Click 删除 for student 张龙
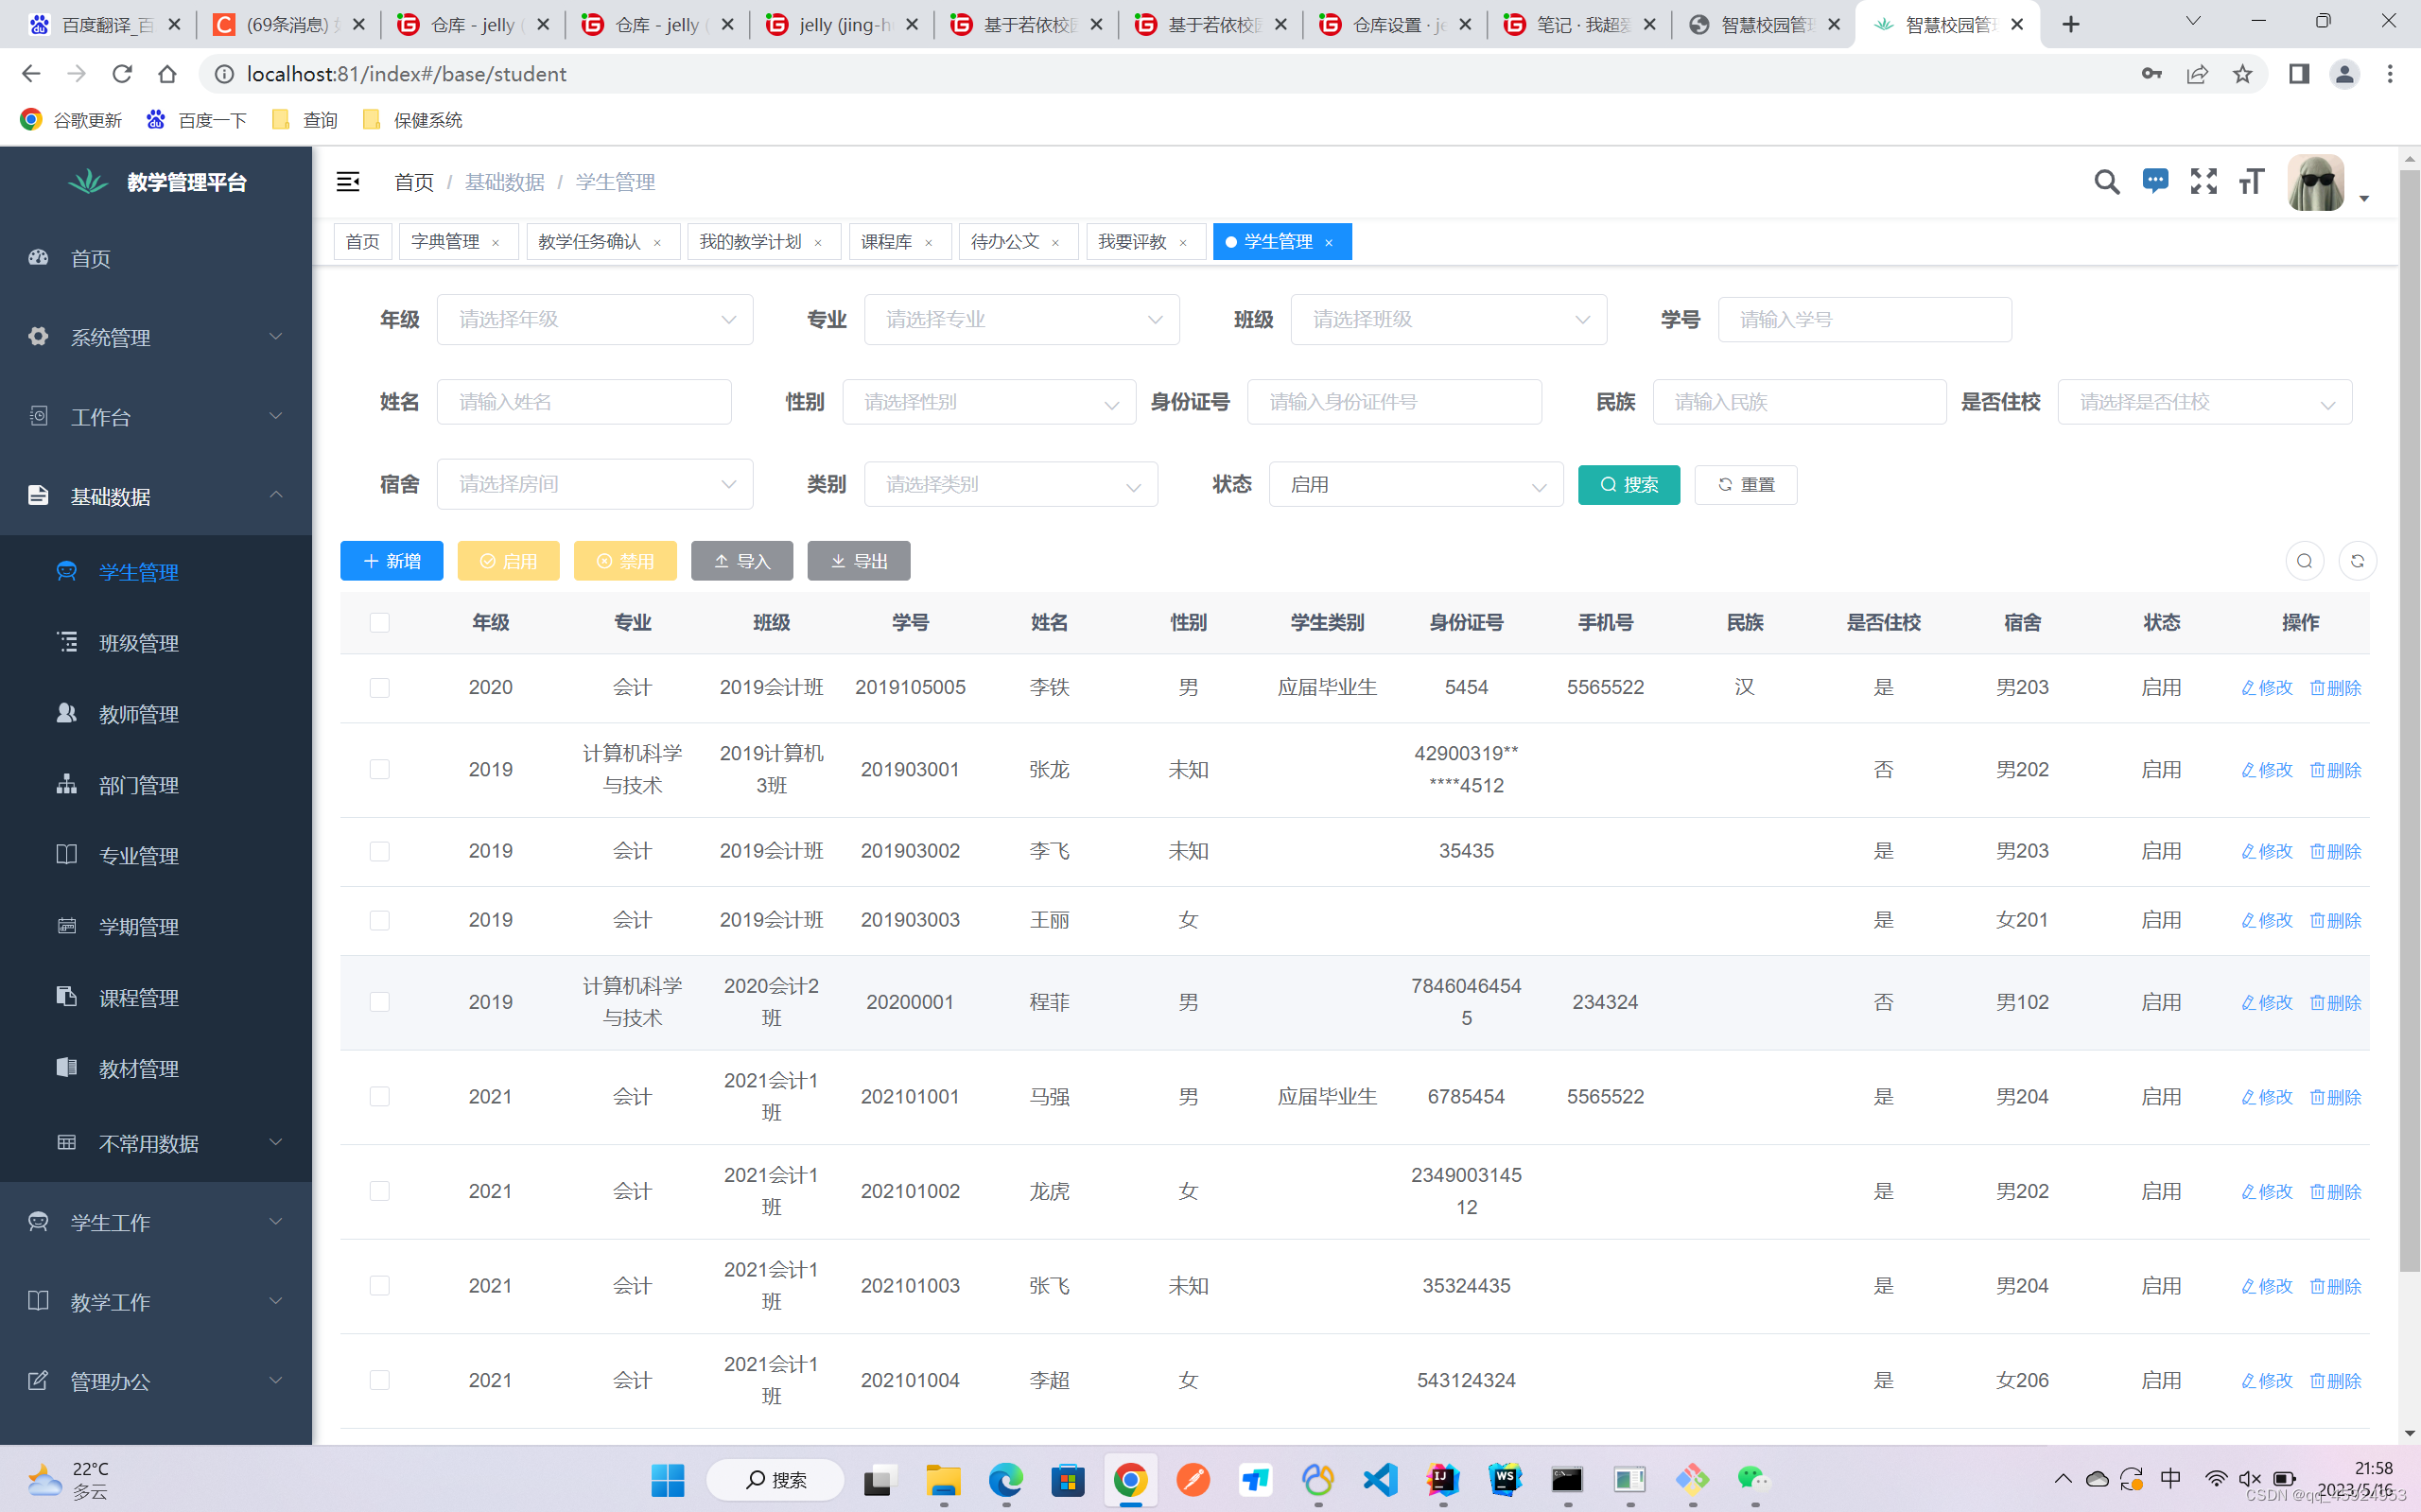This screenshot has height=1512, width=2421. click(x=2335, y=770)
